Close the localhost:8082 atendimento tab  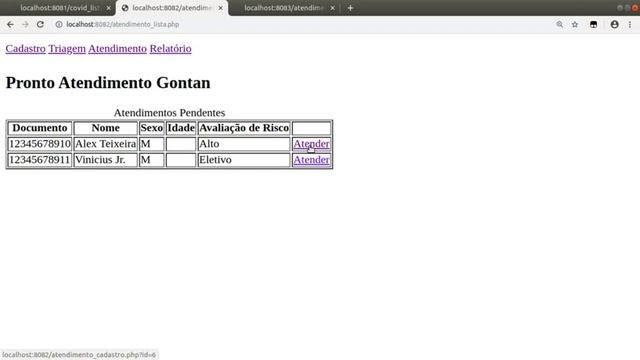click(x=220, y=8)
